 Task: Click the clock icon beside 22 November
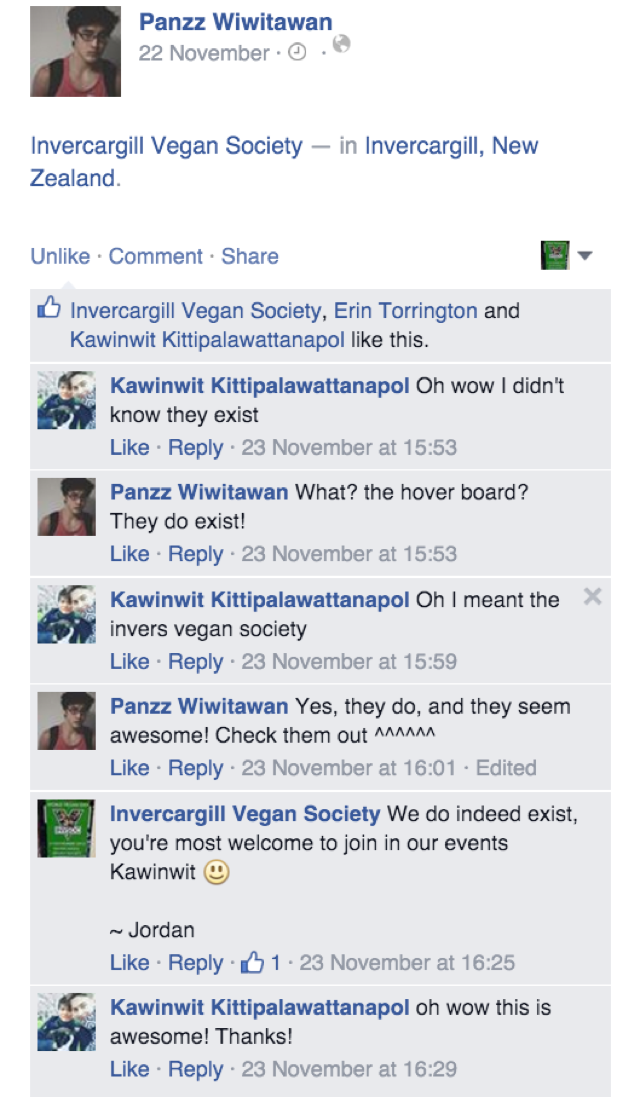[x=297, y=52]
